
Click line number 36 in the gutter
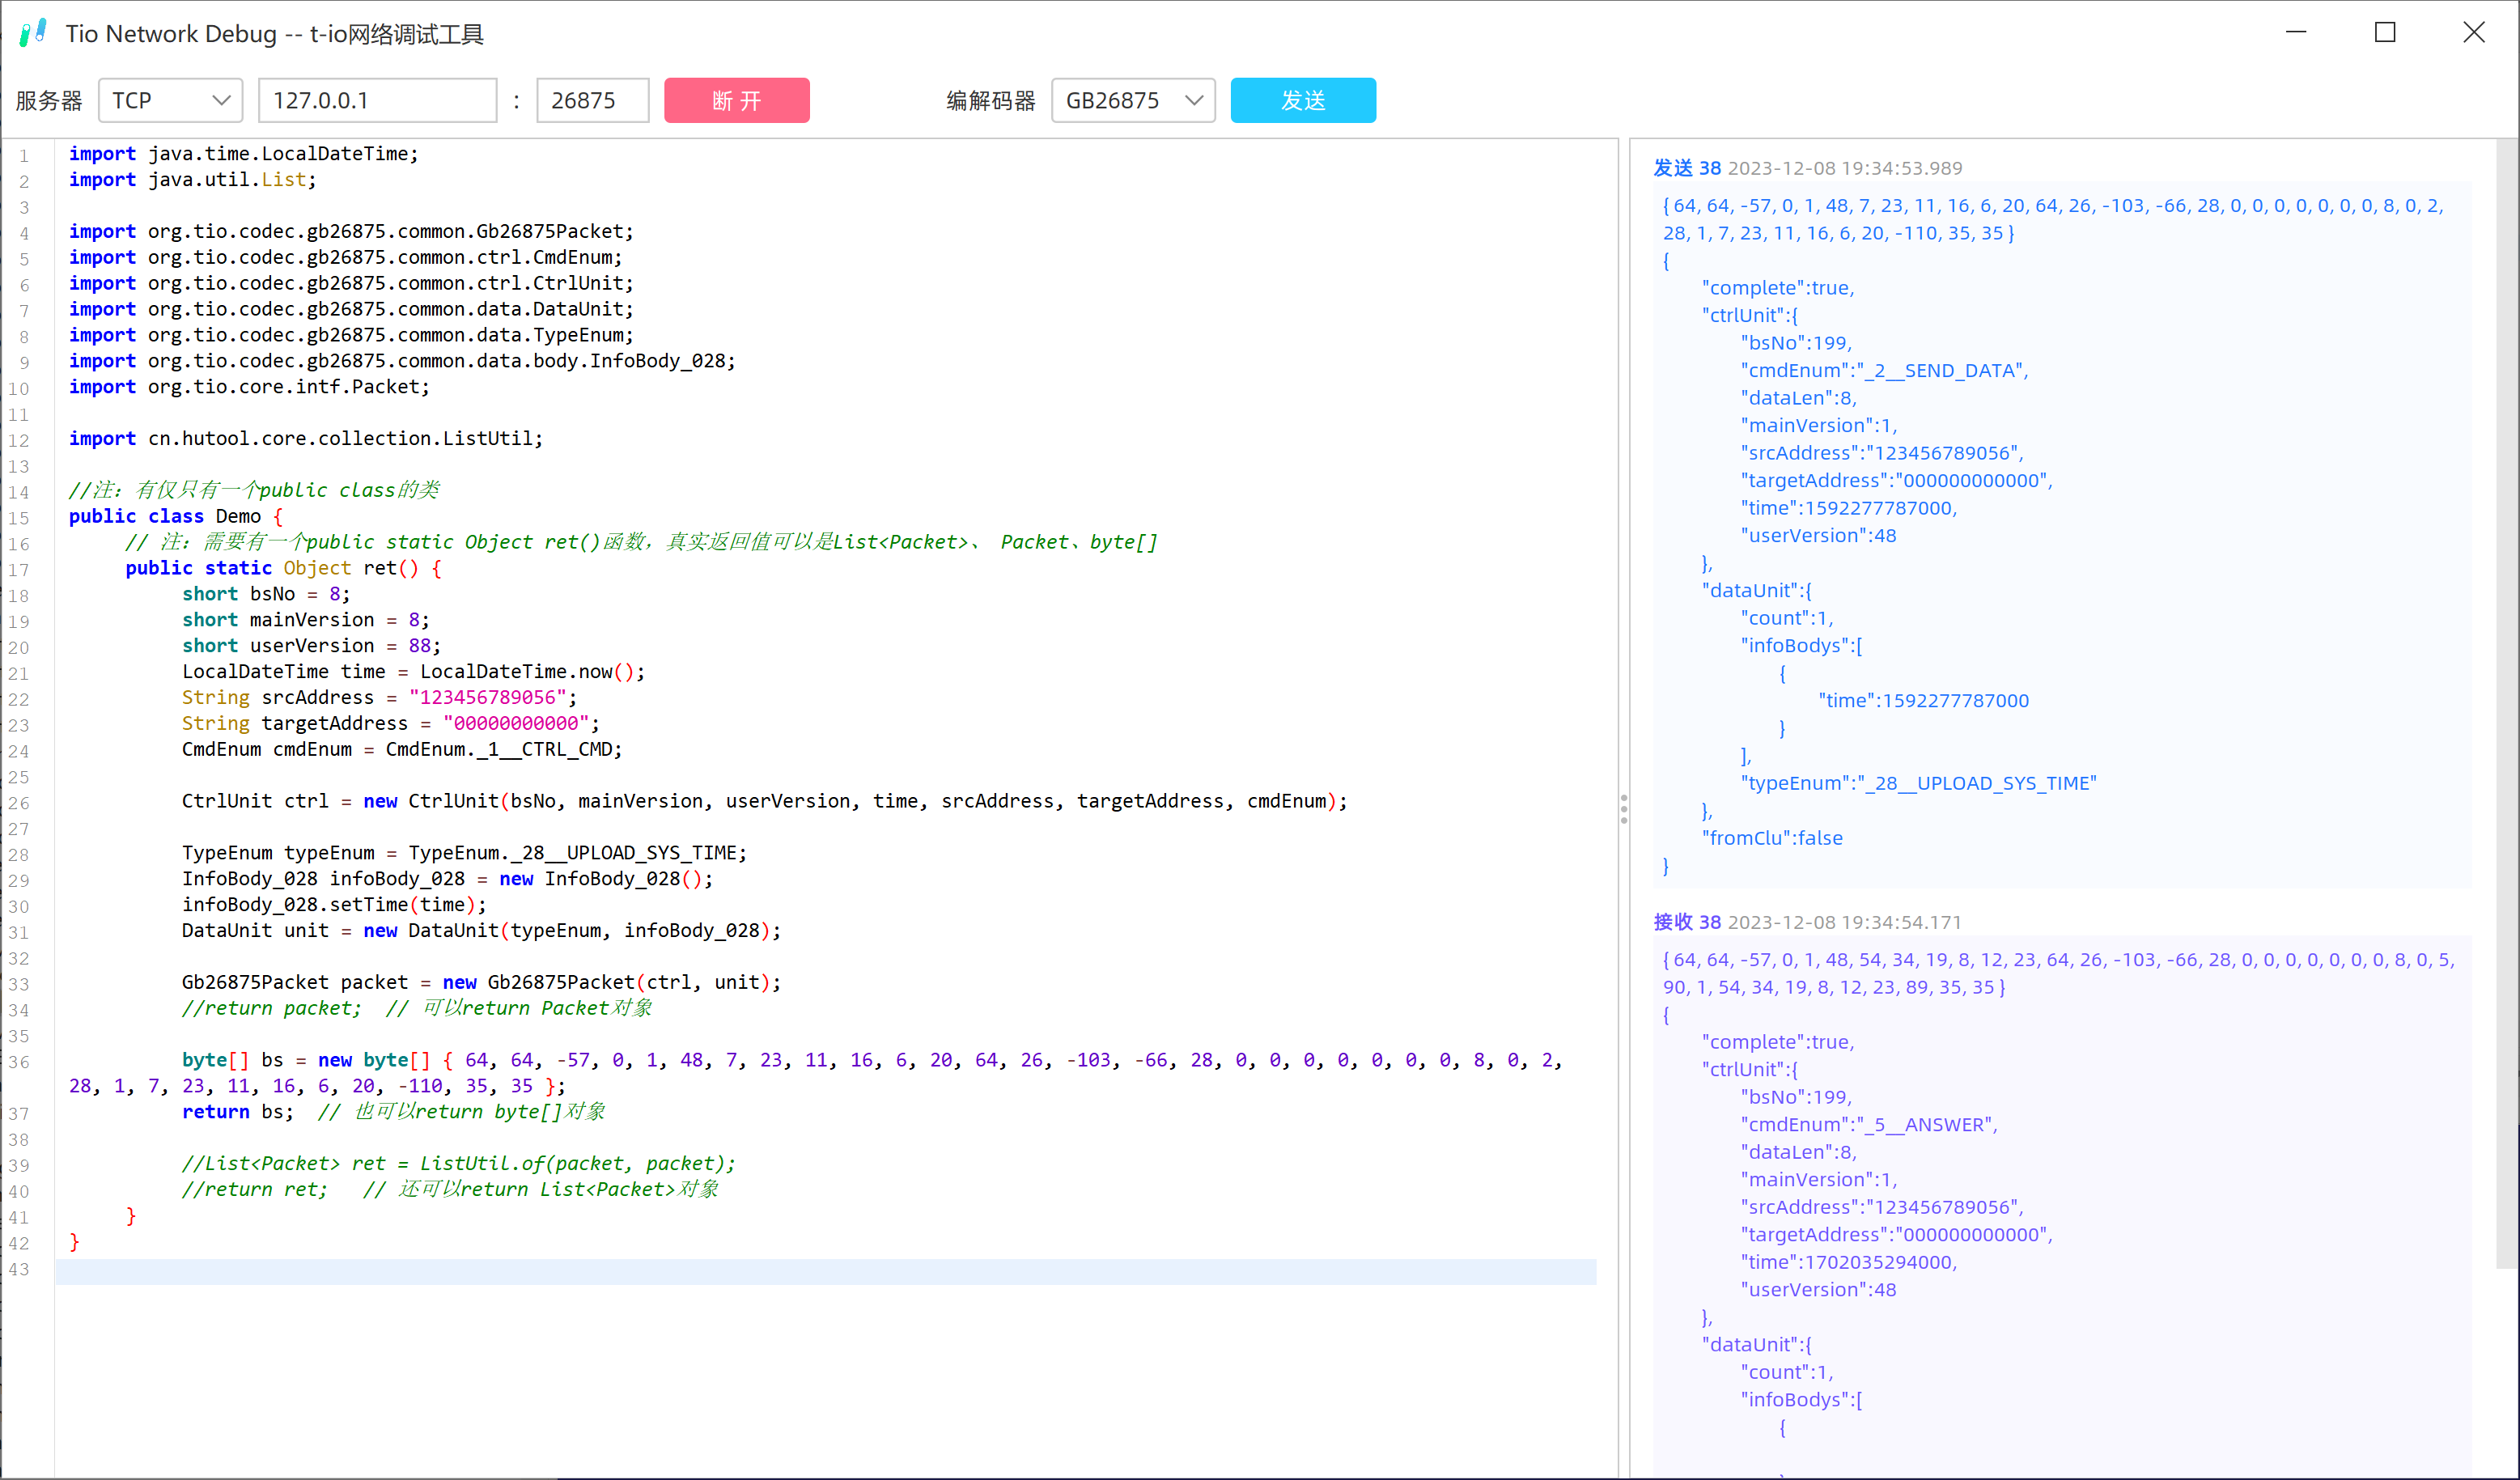(x=19, y=1062)
